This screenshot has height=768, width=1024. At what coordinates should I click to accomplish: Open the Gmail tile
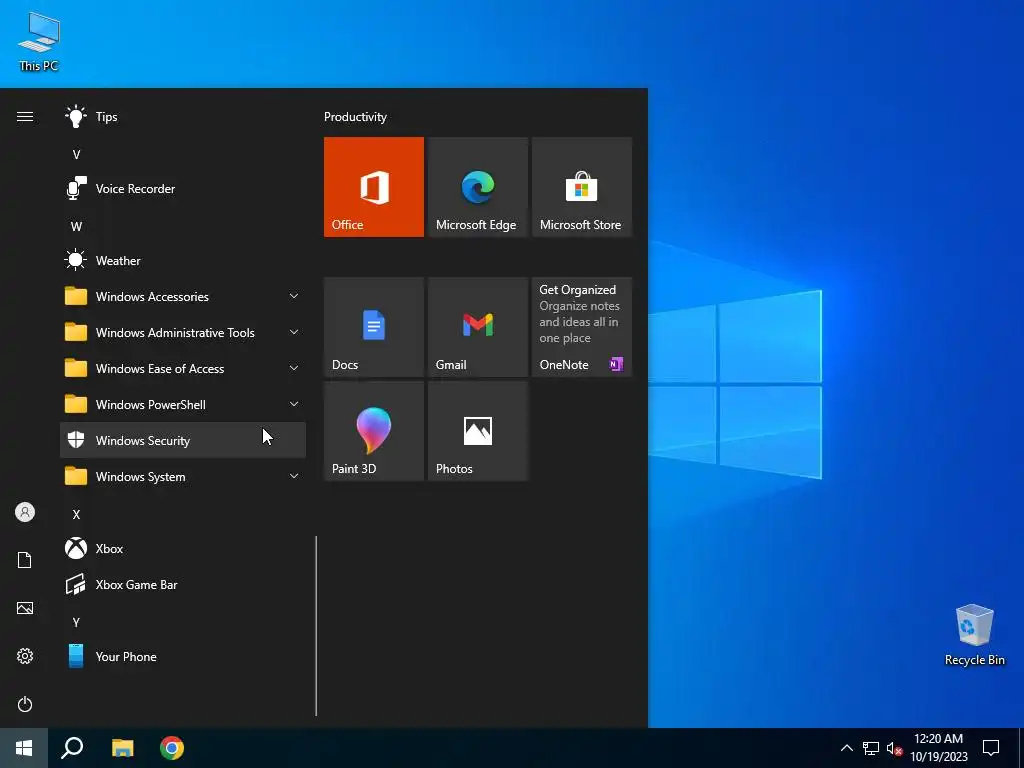(477, 327)
